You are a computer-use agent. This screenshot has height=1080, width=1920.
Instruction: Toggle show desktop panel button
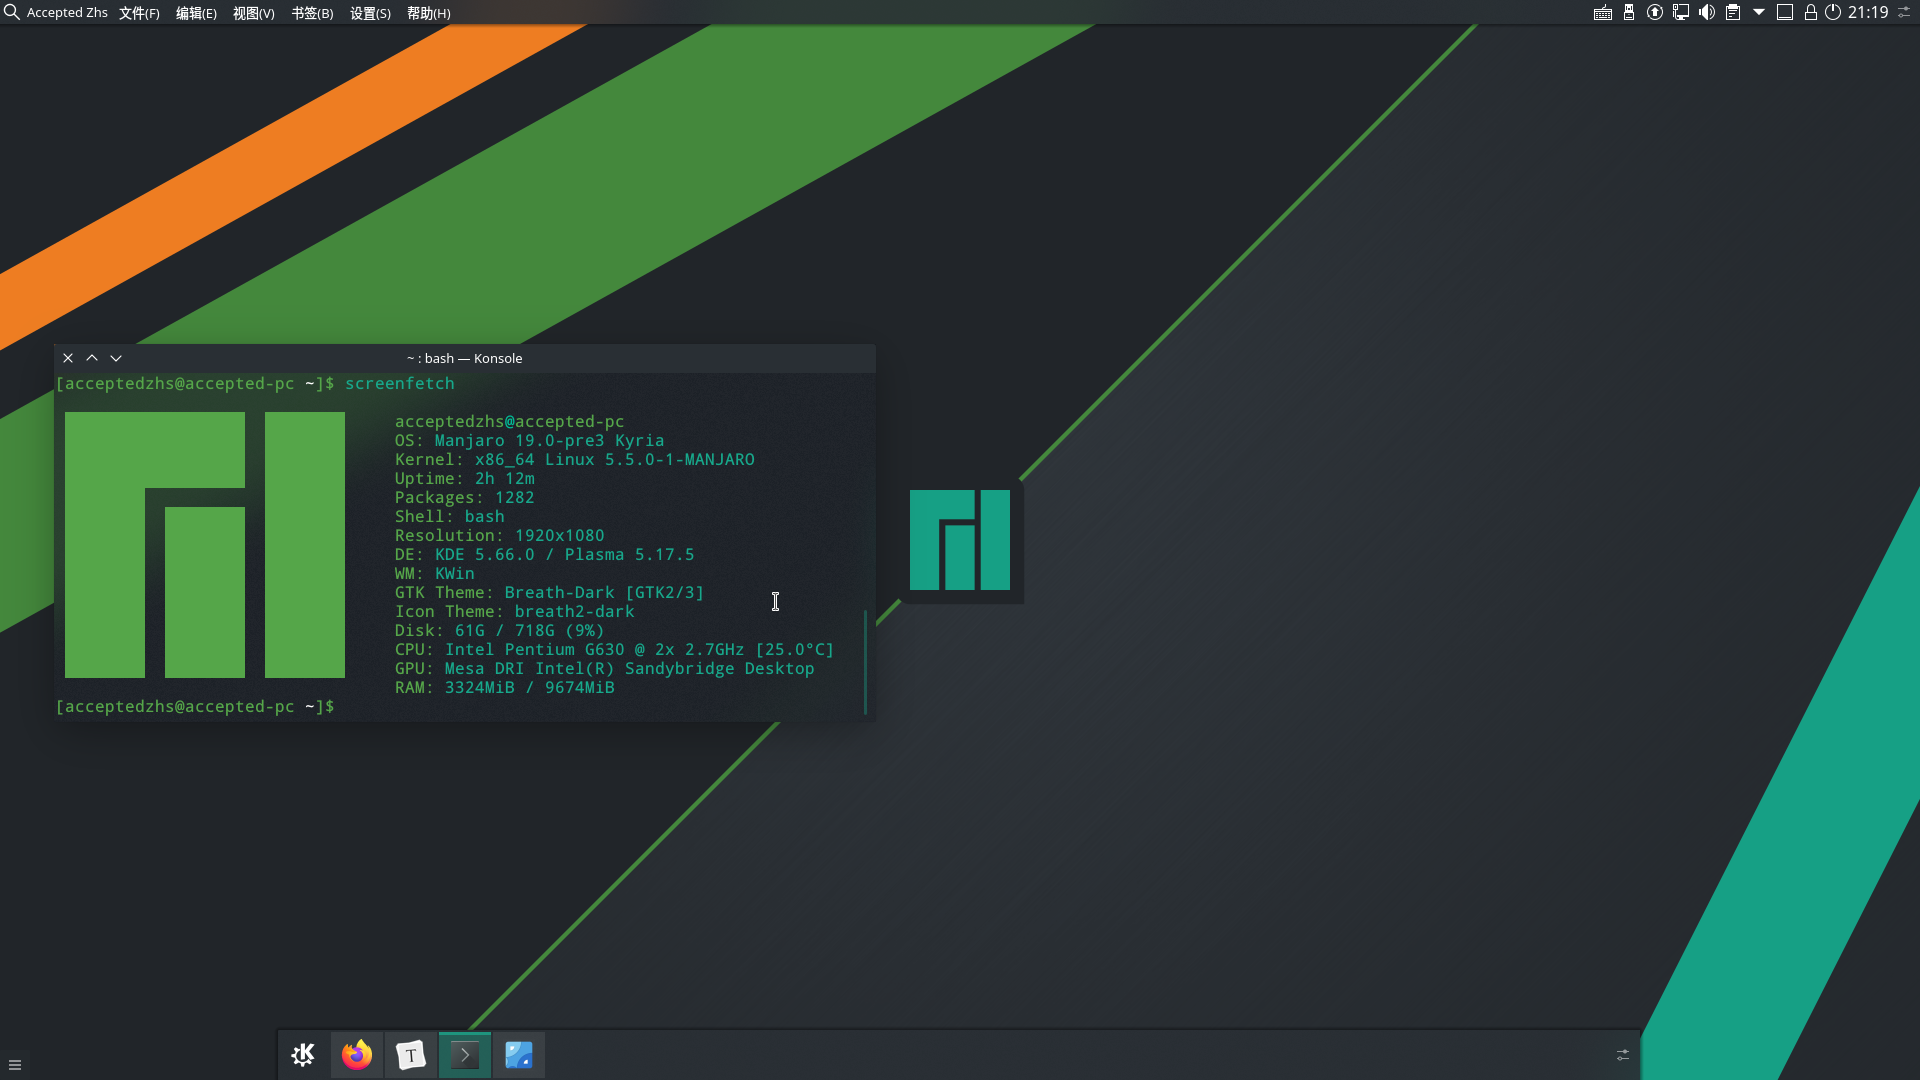pyautogui.click(x=1785, y=13)
